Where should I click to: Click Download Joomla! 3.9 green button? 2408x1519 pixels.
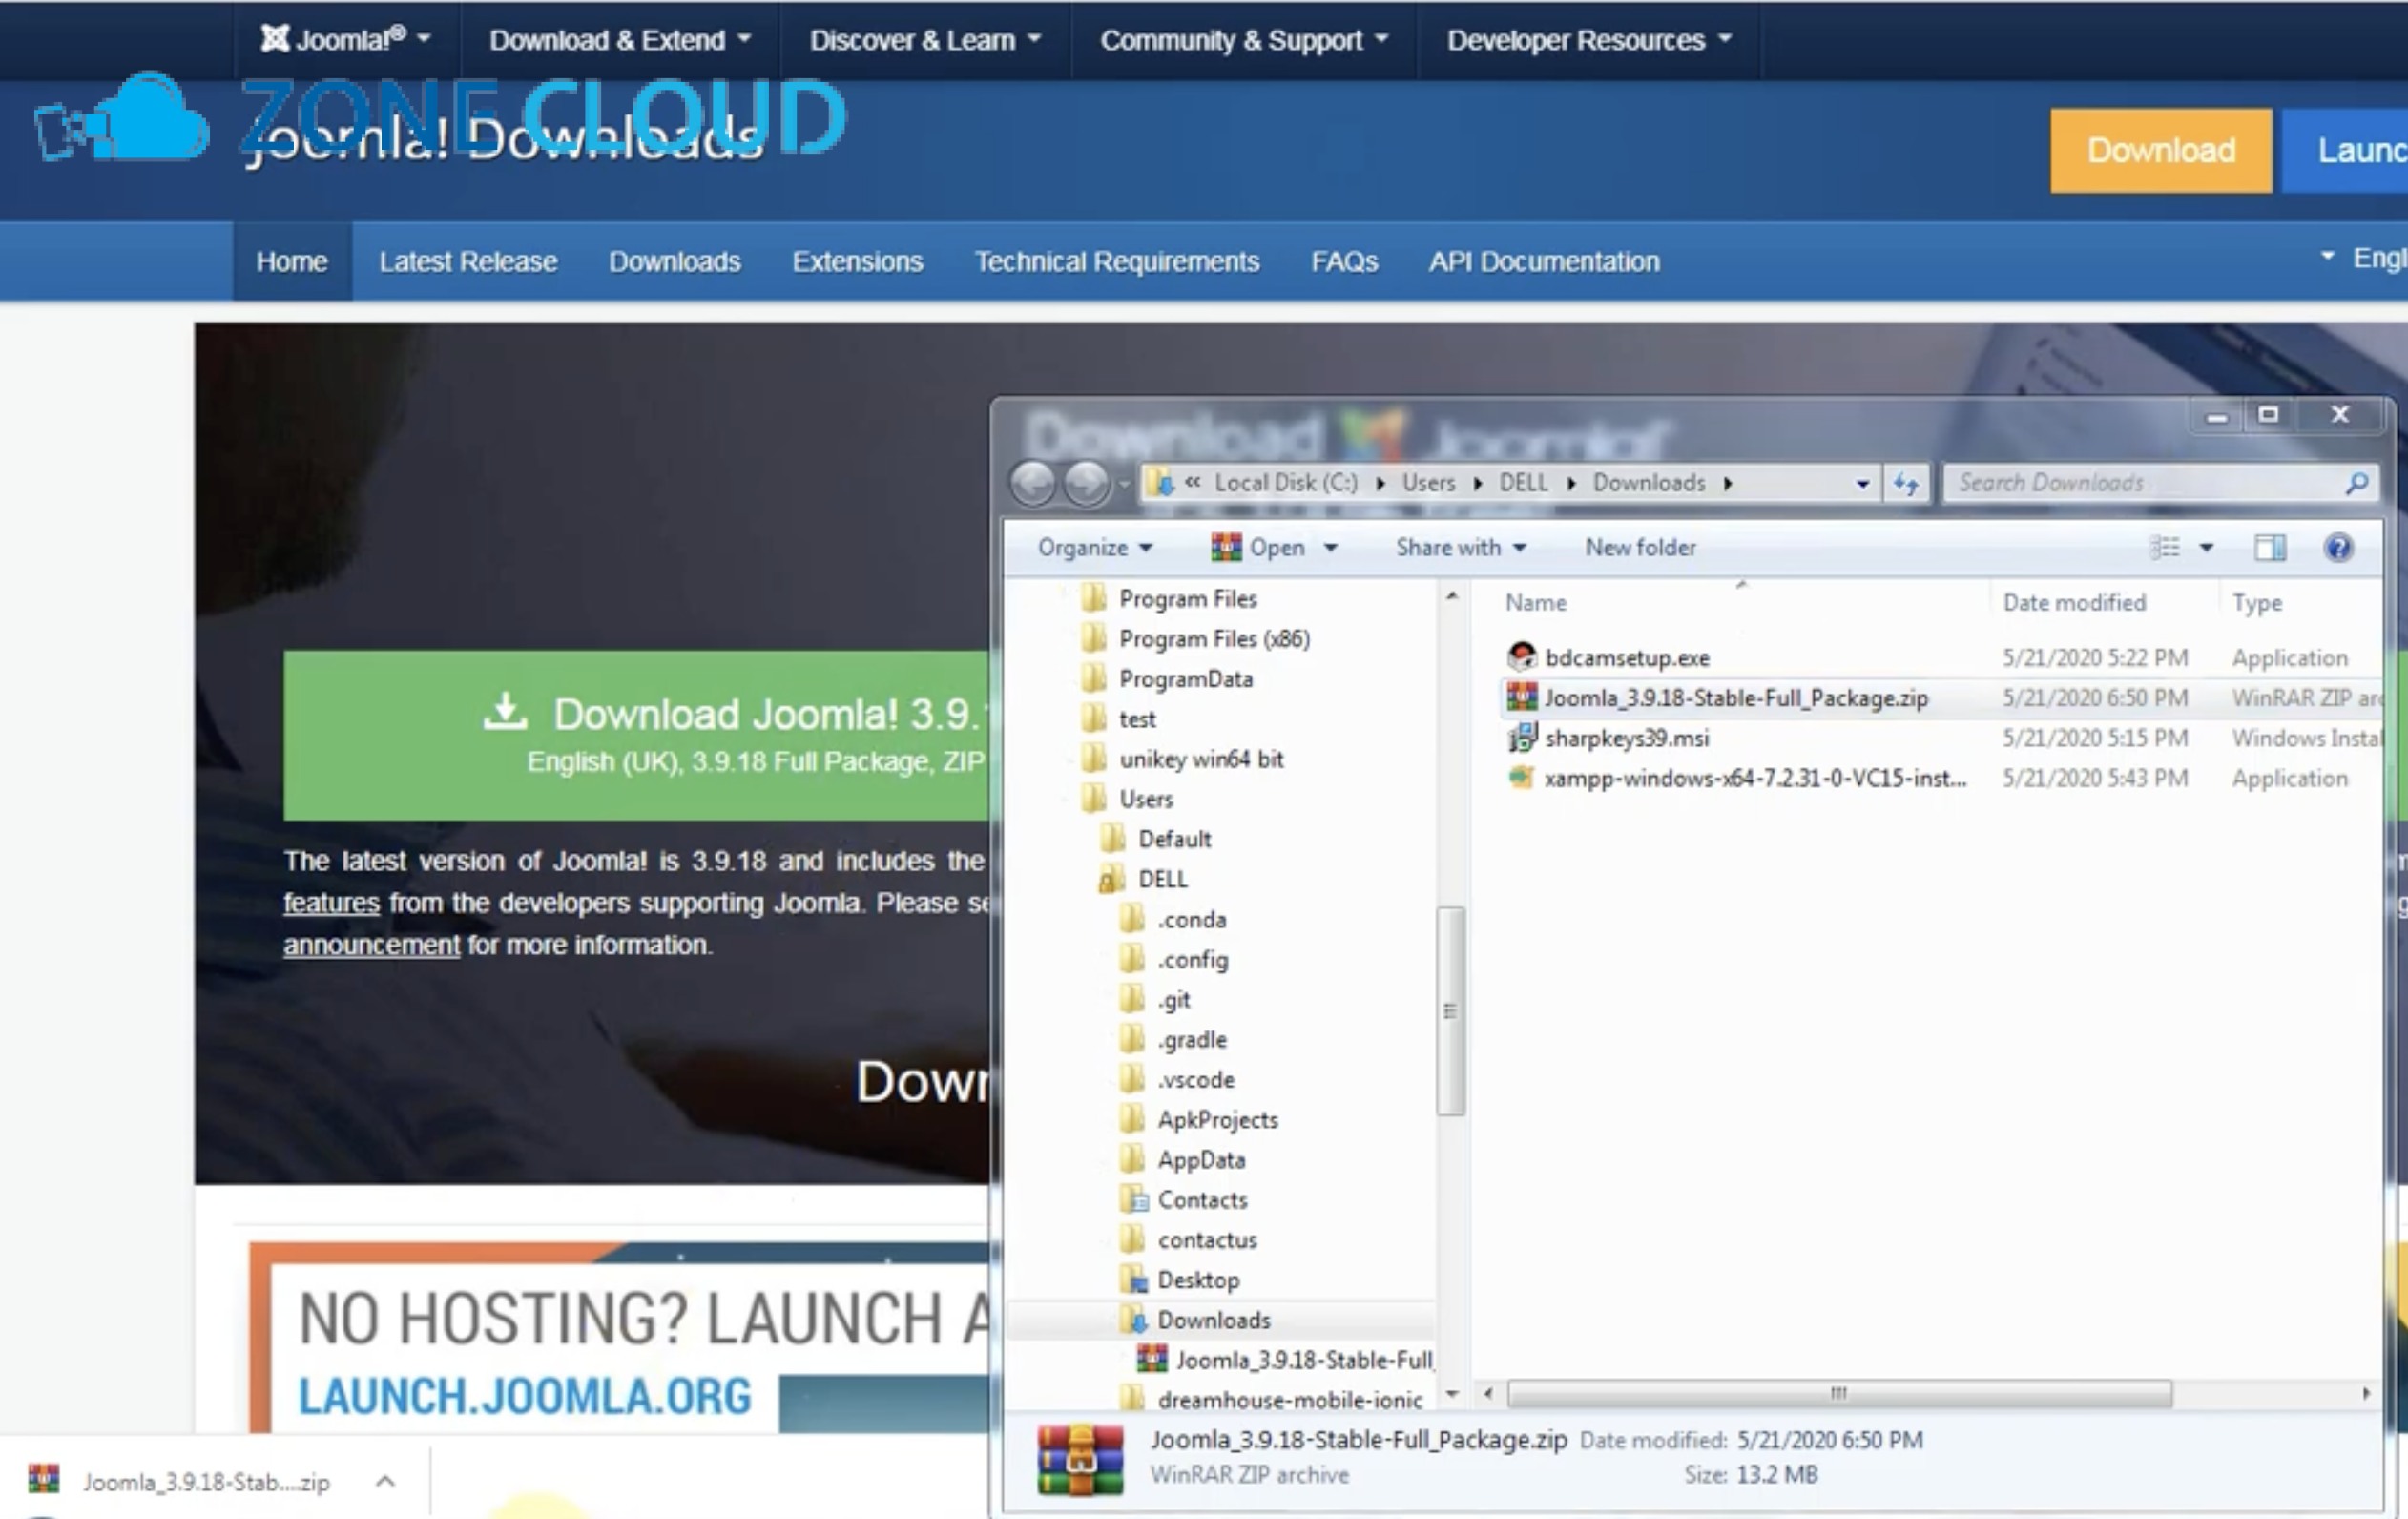637,735
